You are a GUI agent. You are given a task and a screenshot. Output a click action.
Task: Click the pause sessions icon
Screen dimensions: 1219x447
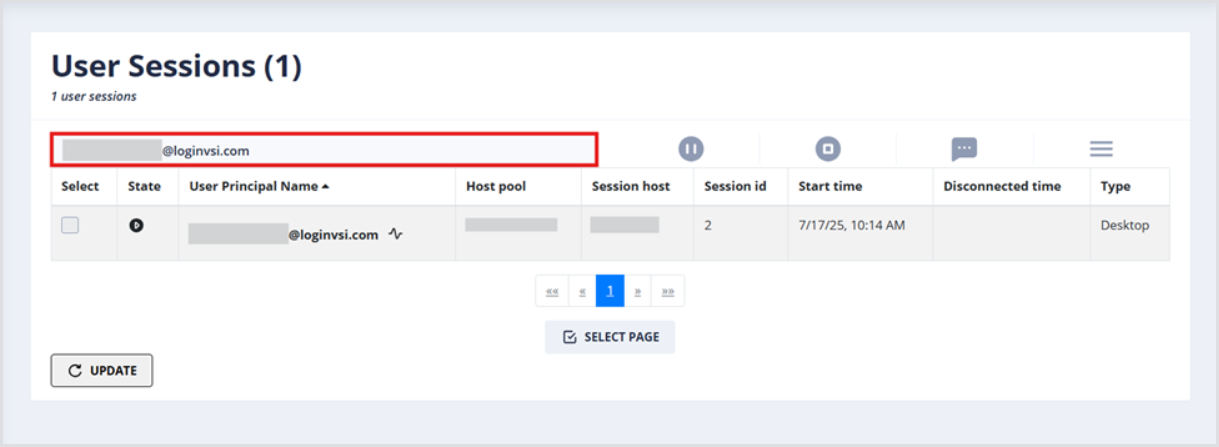(691, 149)
